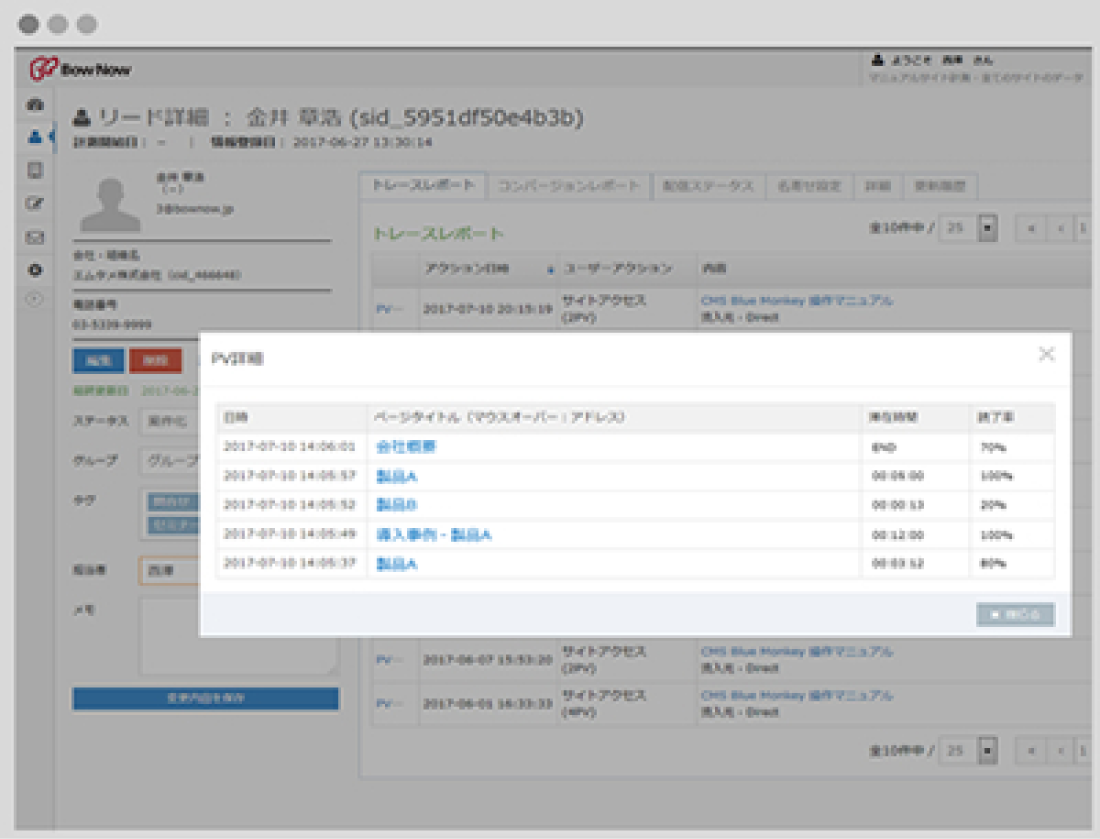Click dialog cell 2017-07-10 14:05:49
Screen dimensions: 1100x839
[289, 534]
